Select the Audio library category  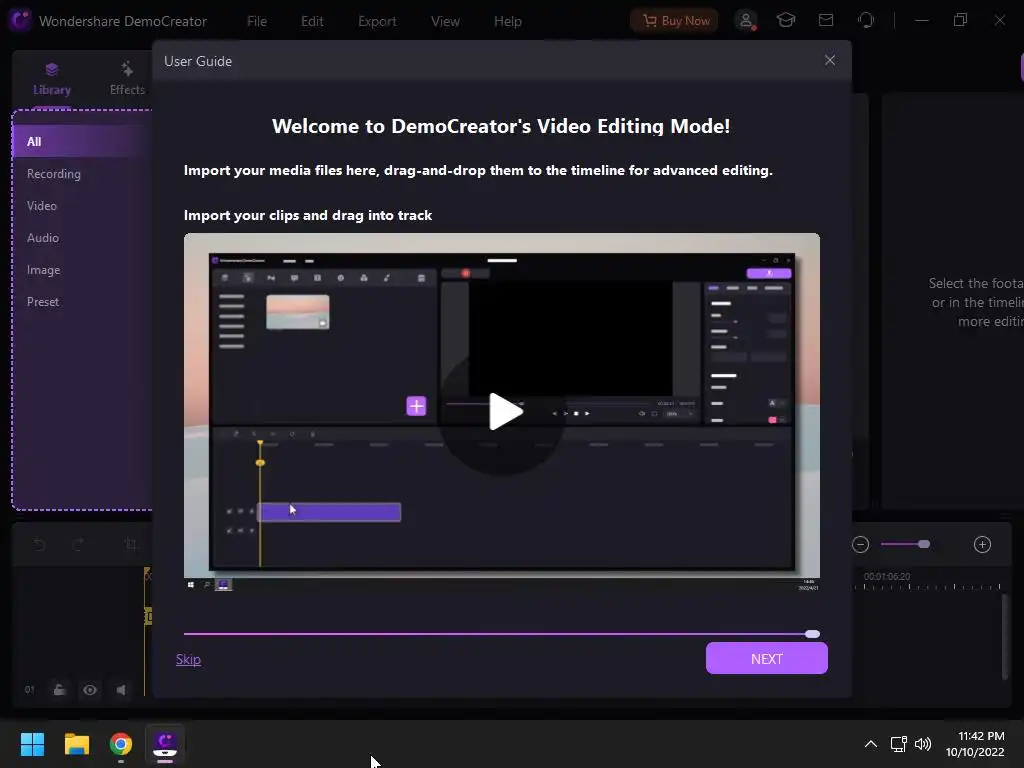point(42,238)
